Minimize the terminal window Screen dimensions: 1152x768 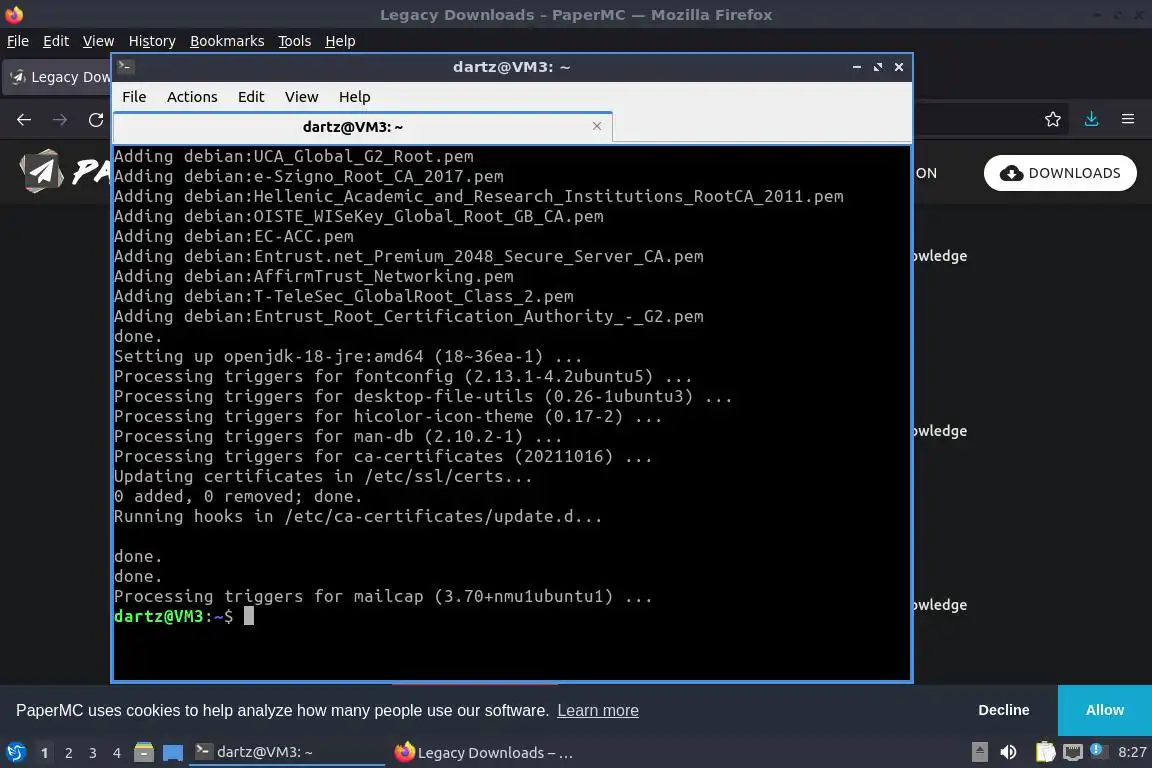(857, 67)
